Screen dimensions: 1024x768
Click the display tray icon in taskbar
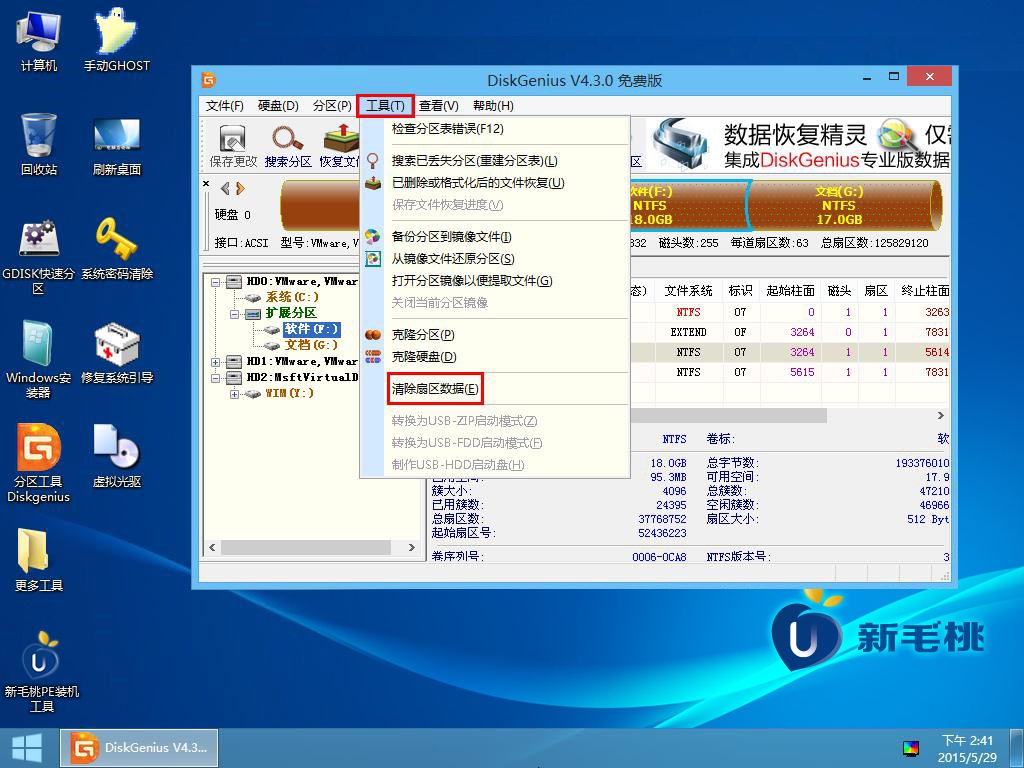click(x=910, y=748)
